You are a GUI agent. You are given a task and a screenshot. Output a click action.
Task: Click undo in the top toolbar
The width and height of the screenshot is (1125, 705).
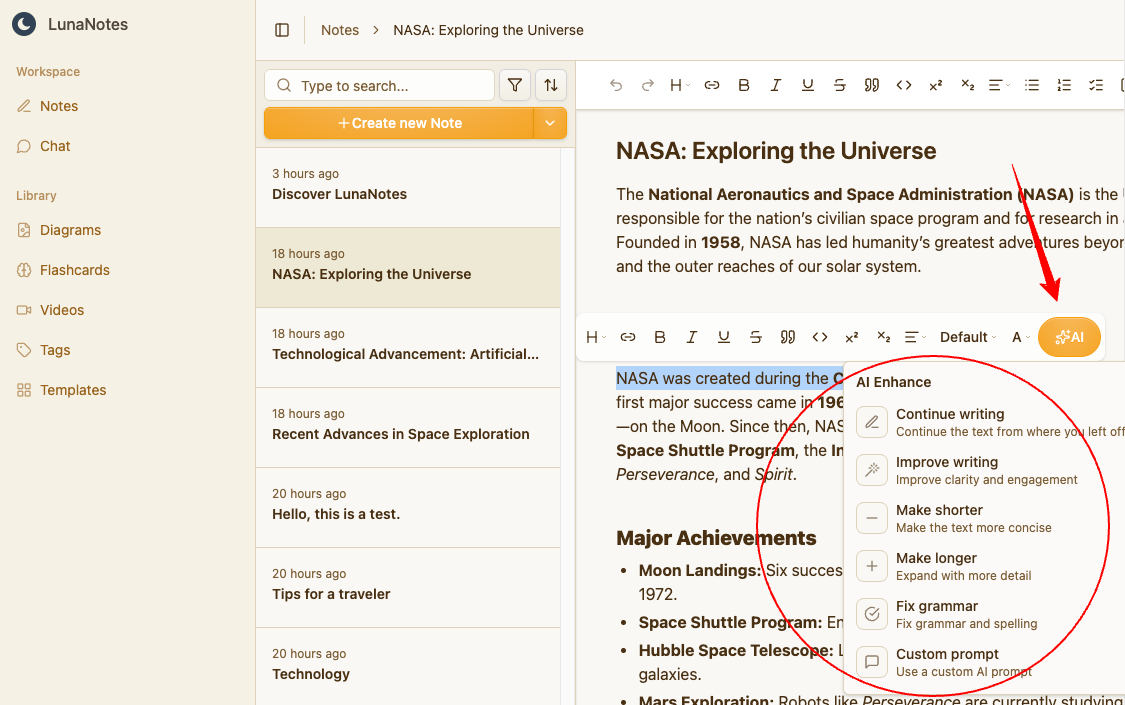(616, 86)
